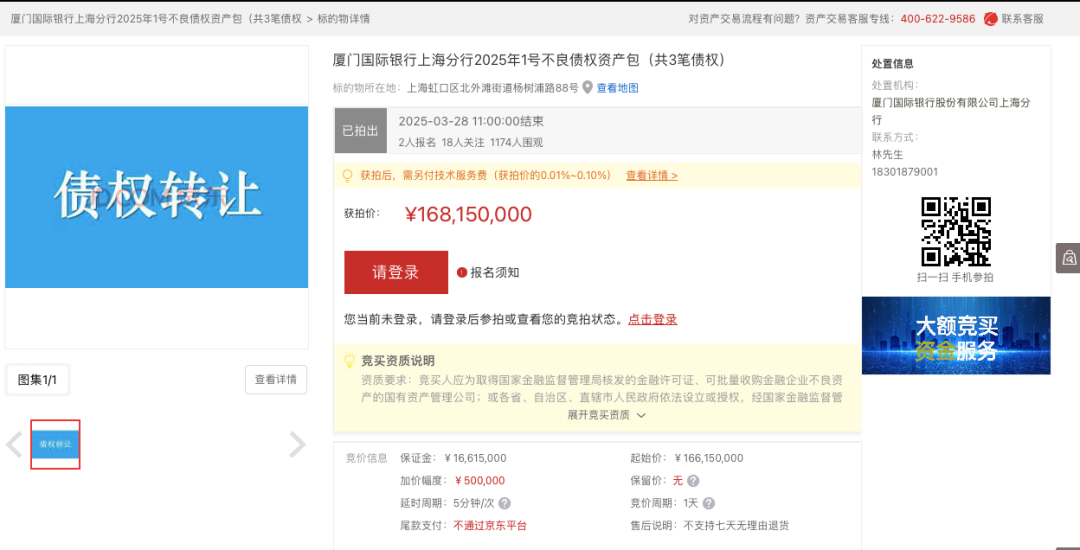1080x550 pixels.
Task: Click the breadcrumb link for the asset package
Action: 156,19
